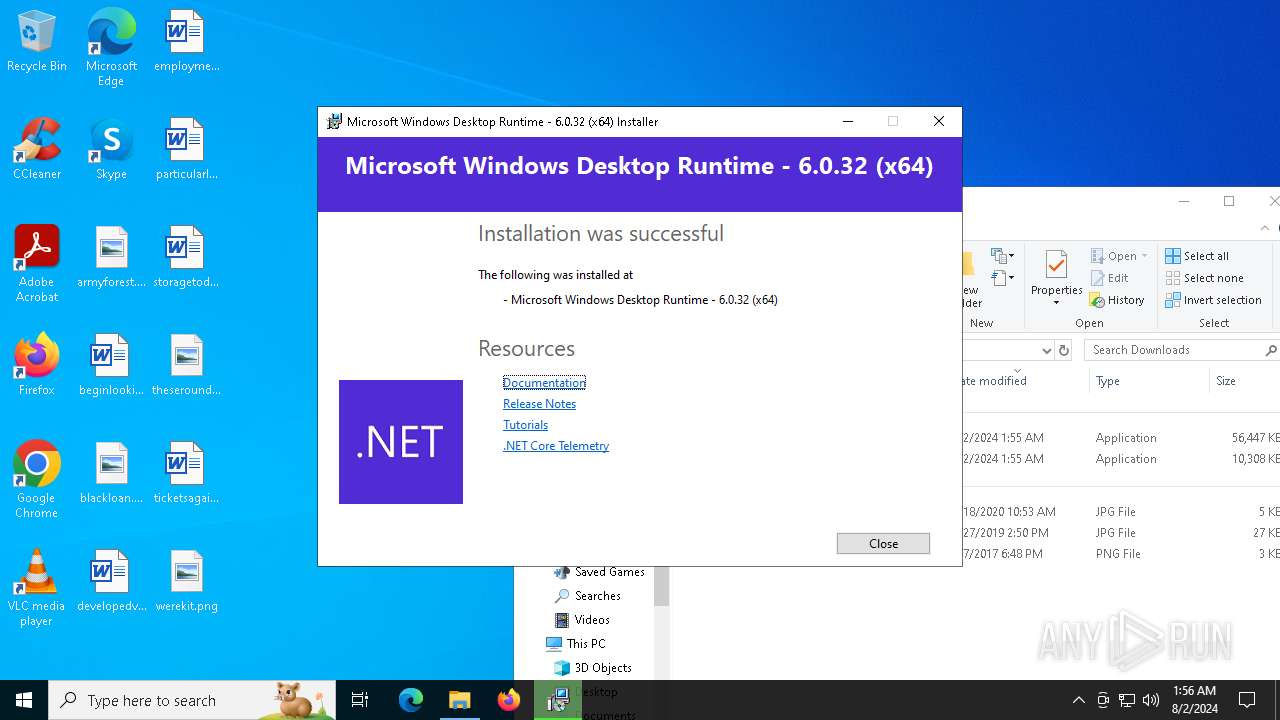Open the Windows Start menu
Image resolution: width=1280 pixels, height=720 pixels.
[x=24, y=700]
